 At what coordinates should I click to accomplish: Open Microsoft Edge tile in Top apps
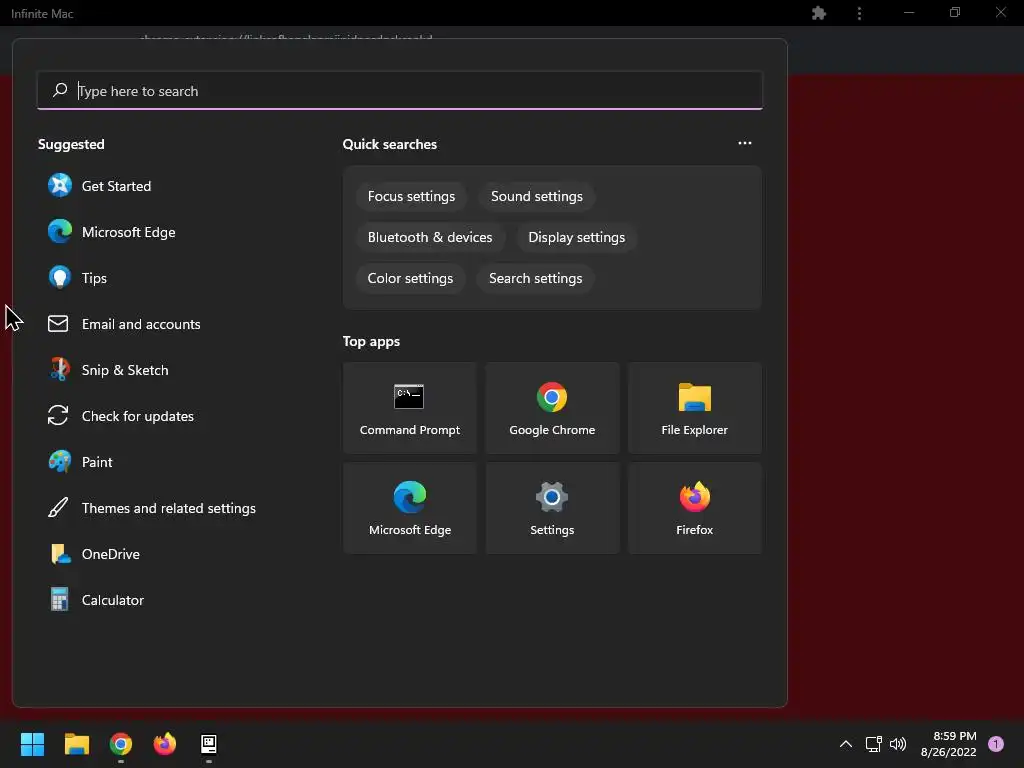410,508
